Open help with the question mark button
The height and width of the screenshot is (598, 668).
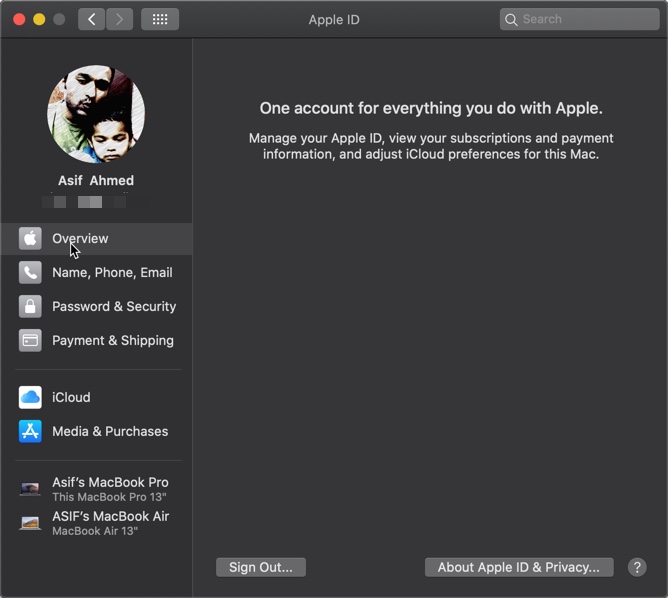637,567
